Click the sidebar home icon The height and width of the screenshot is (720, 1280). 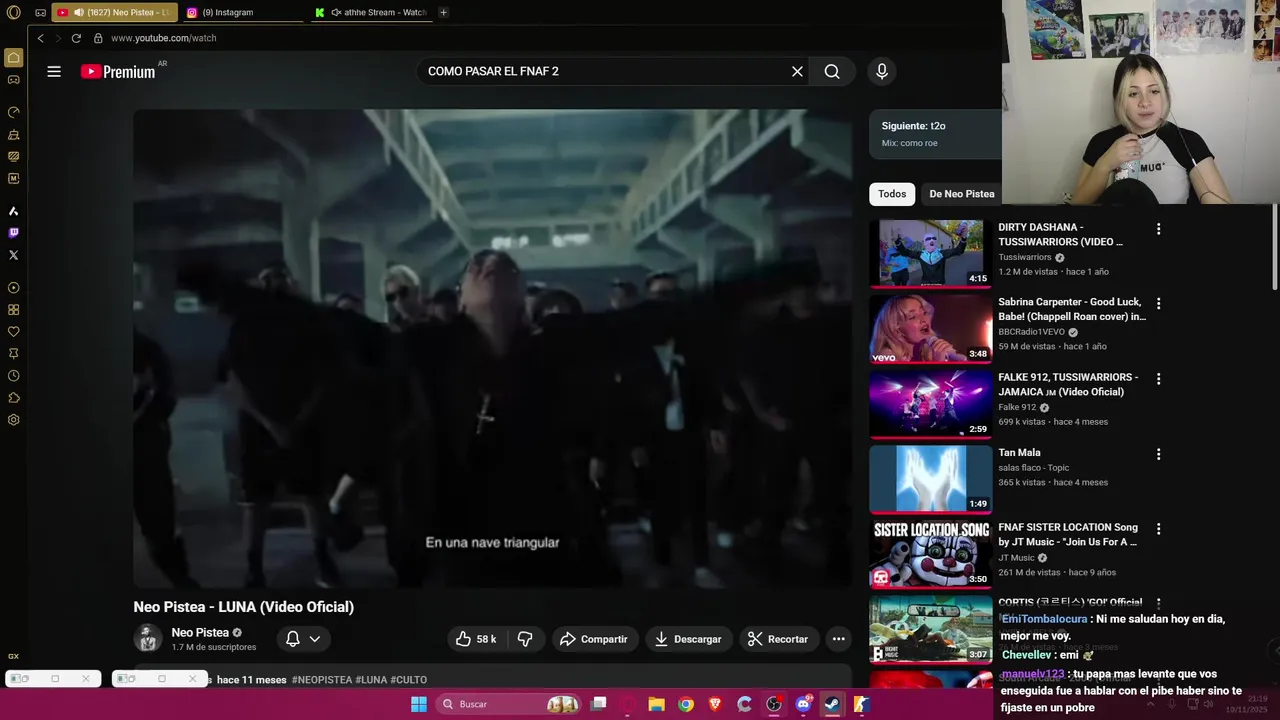(x=14, y=58)
